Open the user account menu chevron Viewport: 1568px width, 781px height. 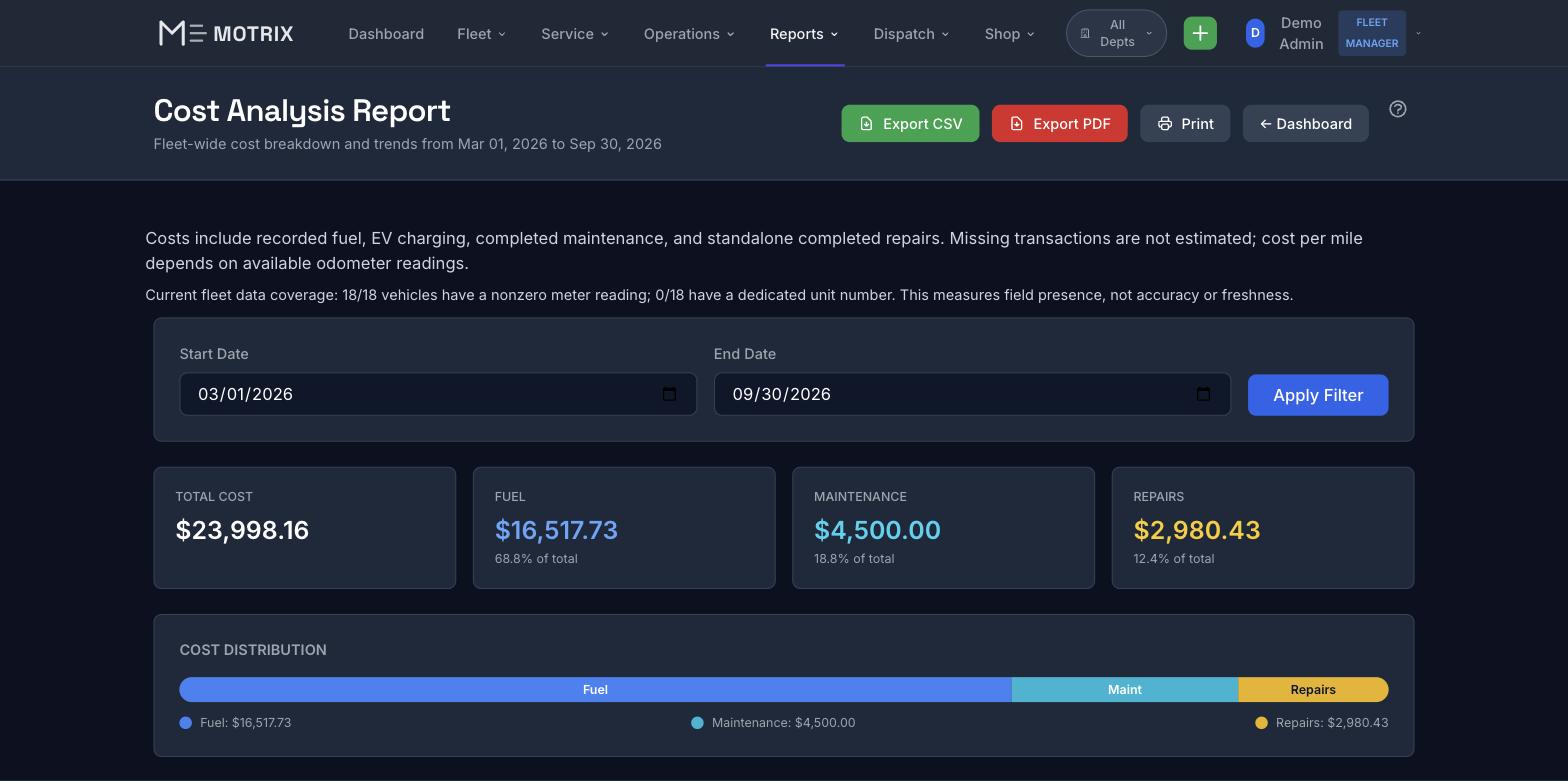point(1418,33)
